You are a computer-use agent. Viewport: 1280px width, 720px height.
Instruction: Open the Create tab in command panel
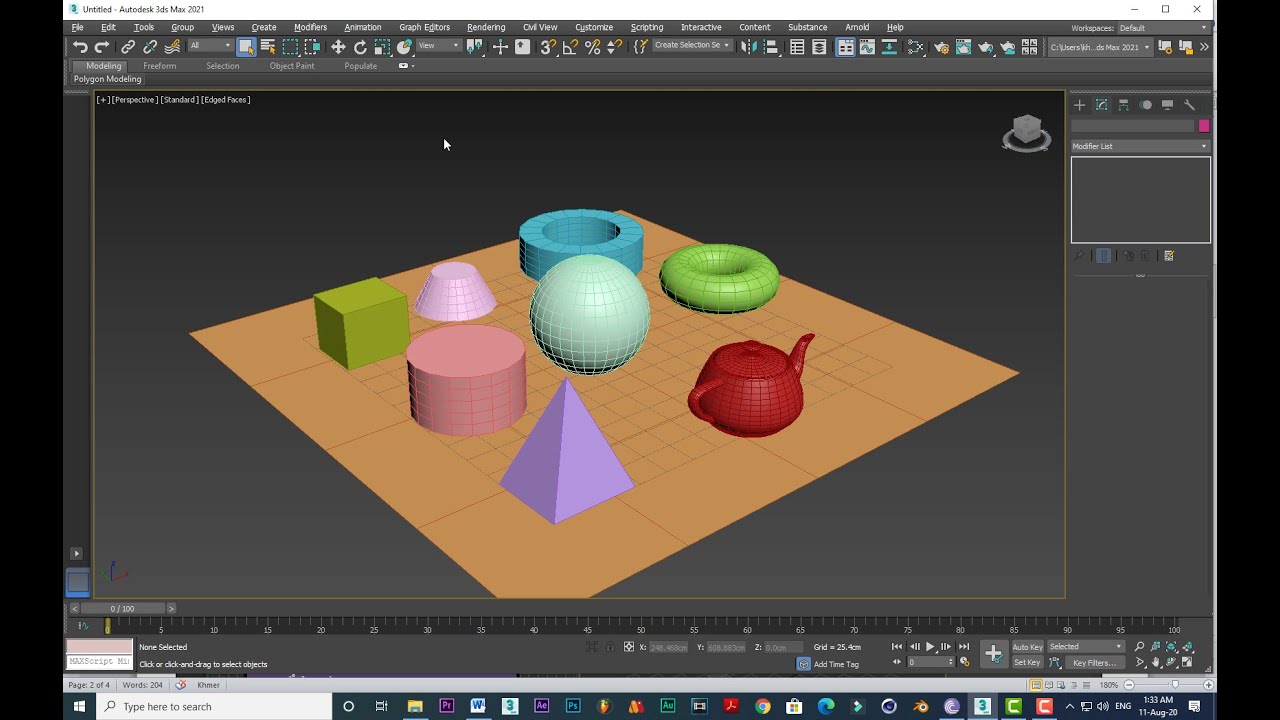[x=1079, y=105]
